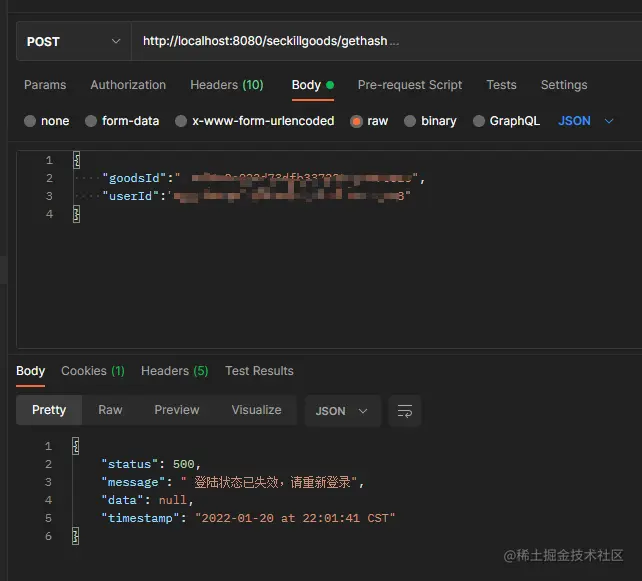Click line number 4 in request editor
642x581 pixels.
(49, 214)
